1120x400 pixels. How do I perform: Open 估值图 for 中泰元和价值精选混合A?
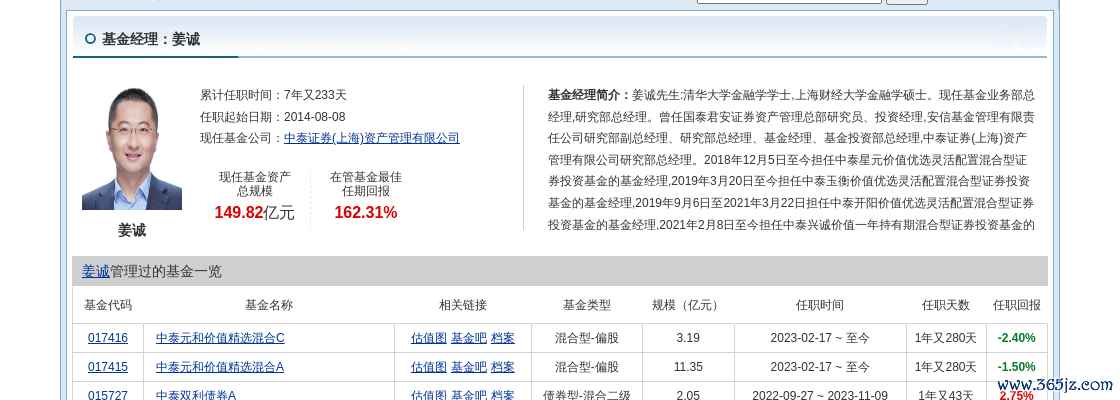tap(429, 366)
